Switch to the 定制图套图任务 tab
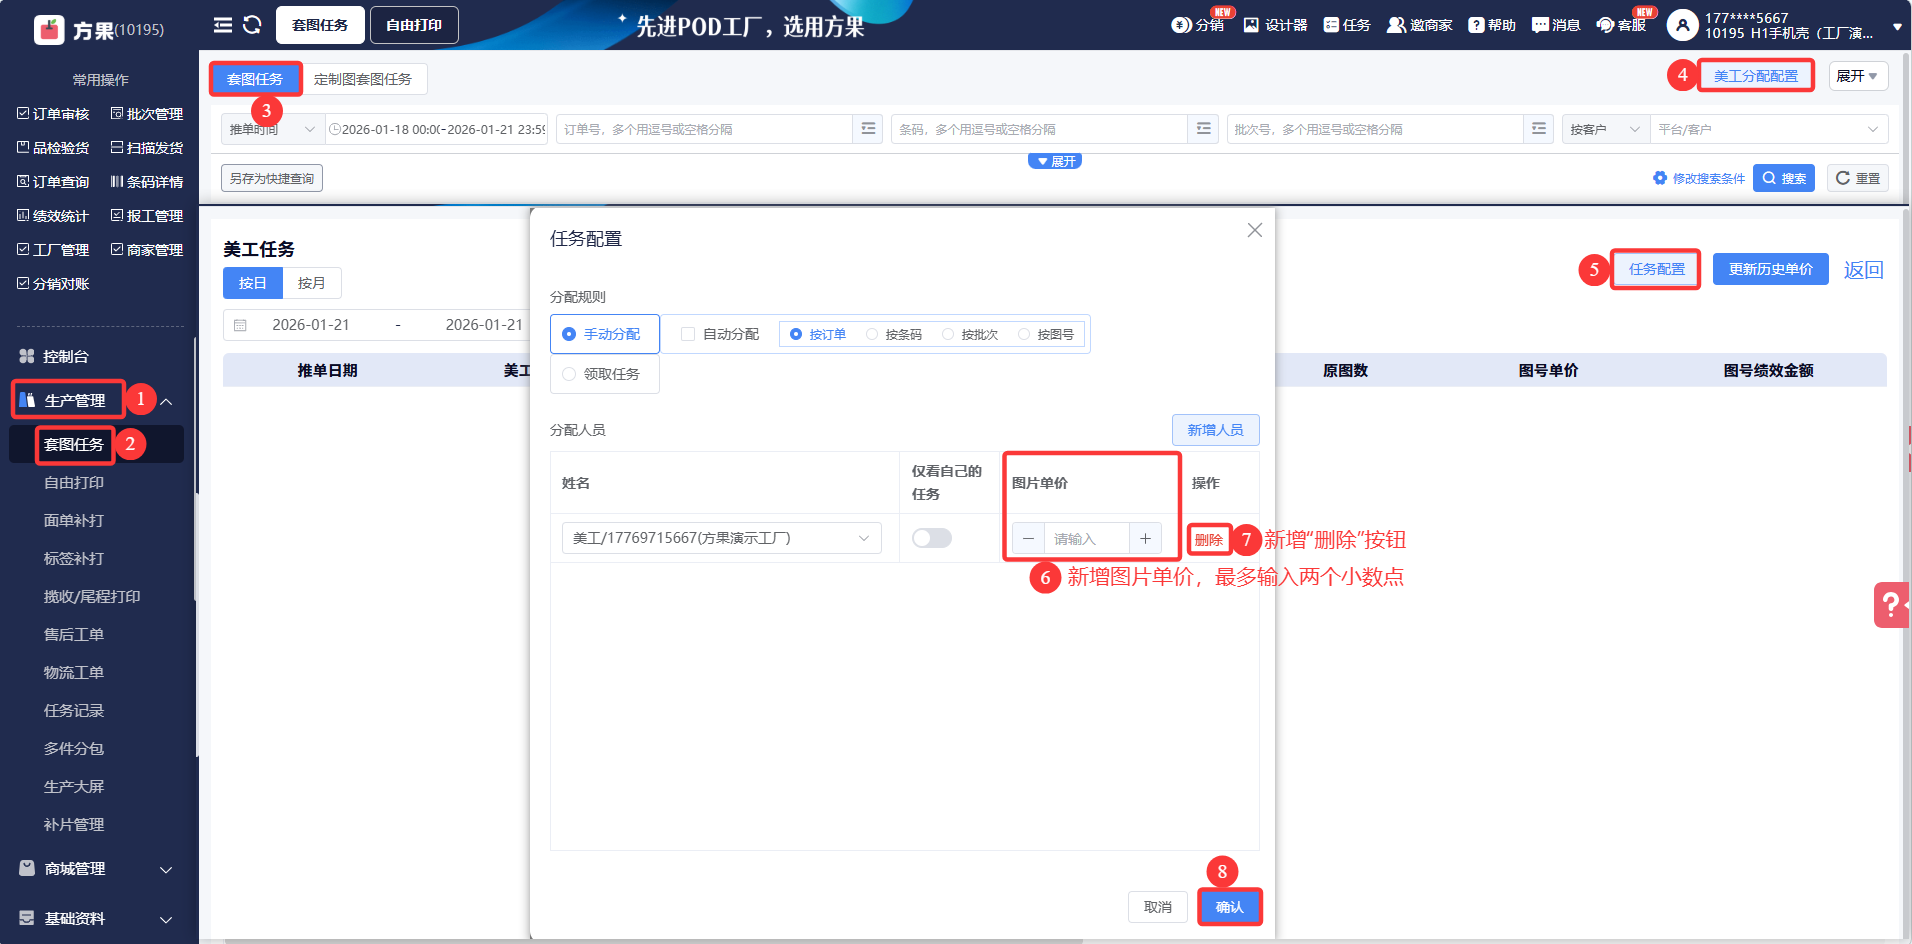This screenshot has height=944, width=1912. tap(362, 79)
